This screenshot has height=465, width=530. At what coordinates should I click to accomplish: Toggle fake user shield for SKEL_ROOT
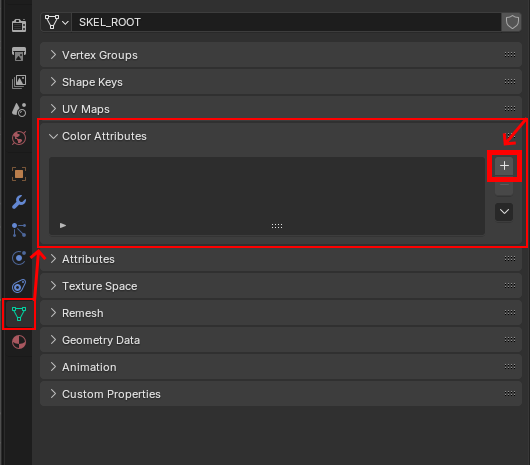click(512, 22)
